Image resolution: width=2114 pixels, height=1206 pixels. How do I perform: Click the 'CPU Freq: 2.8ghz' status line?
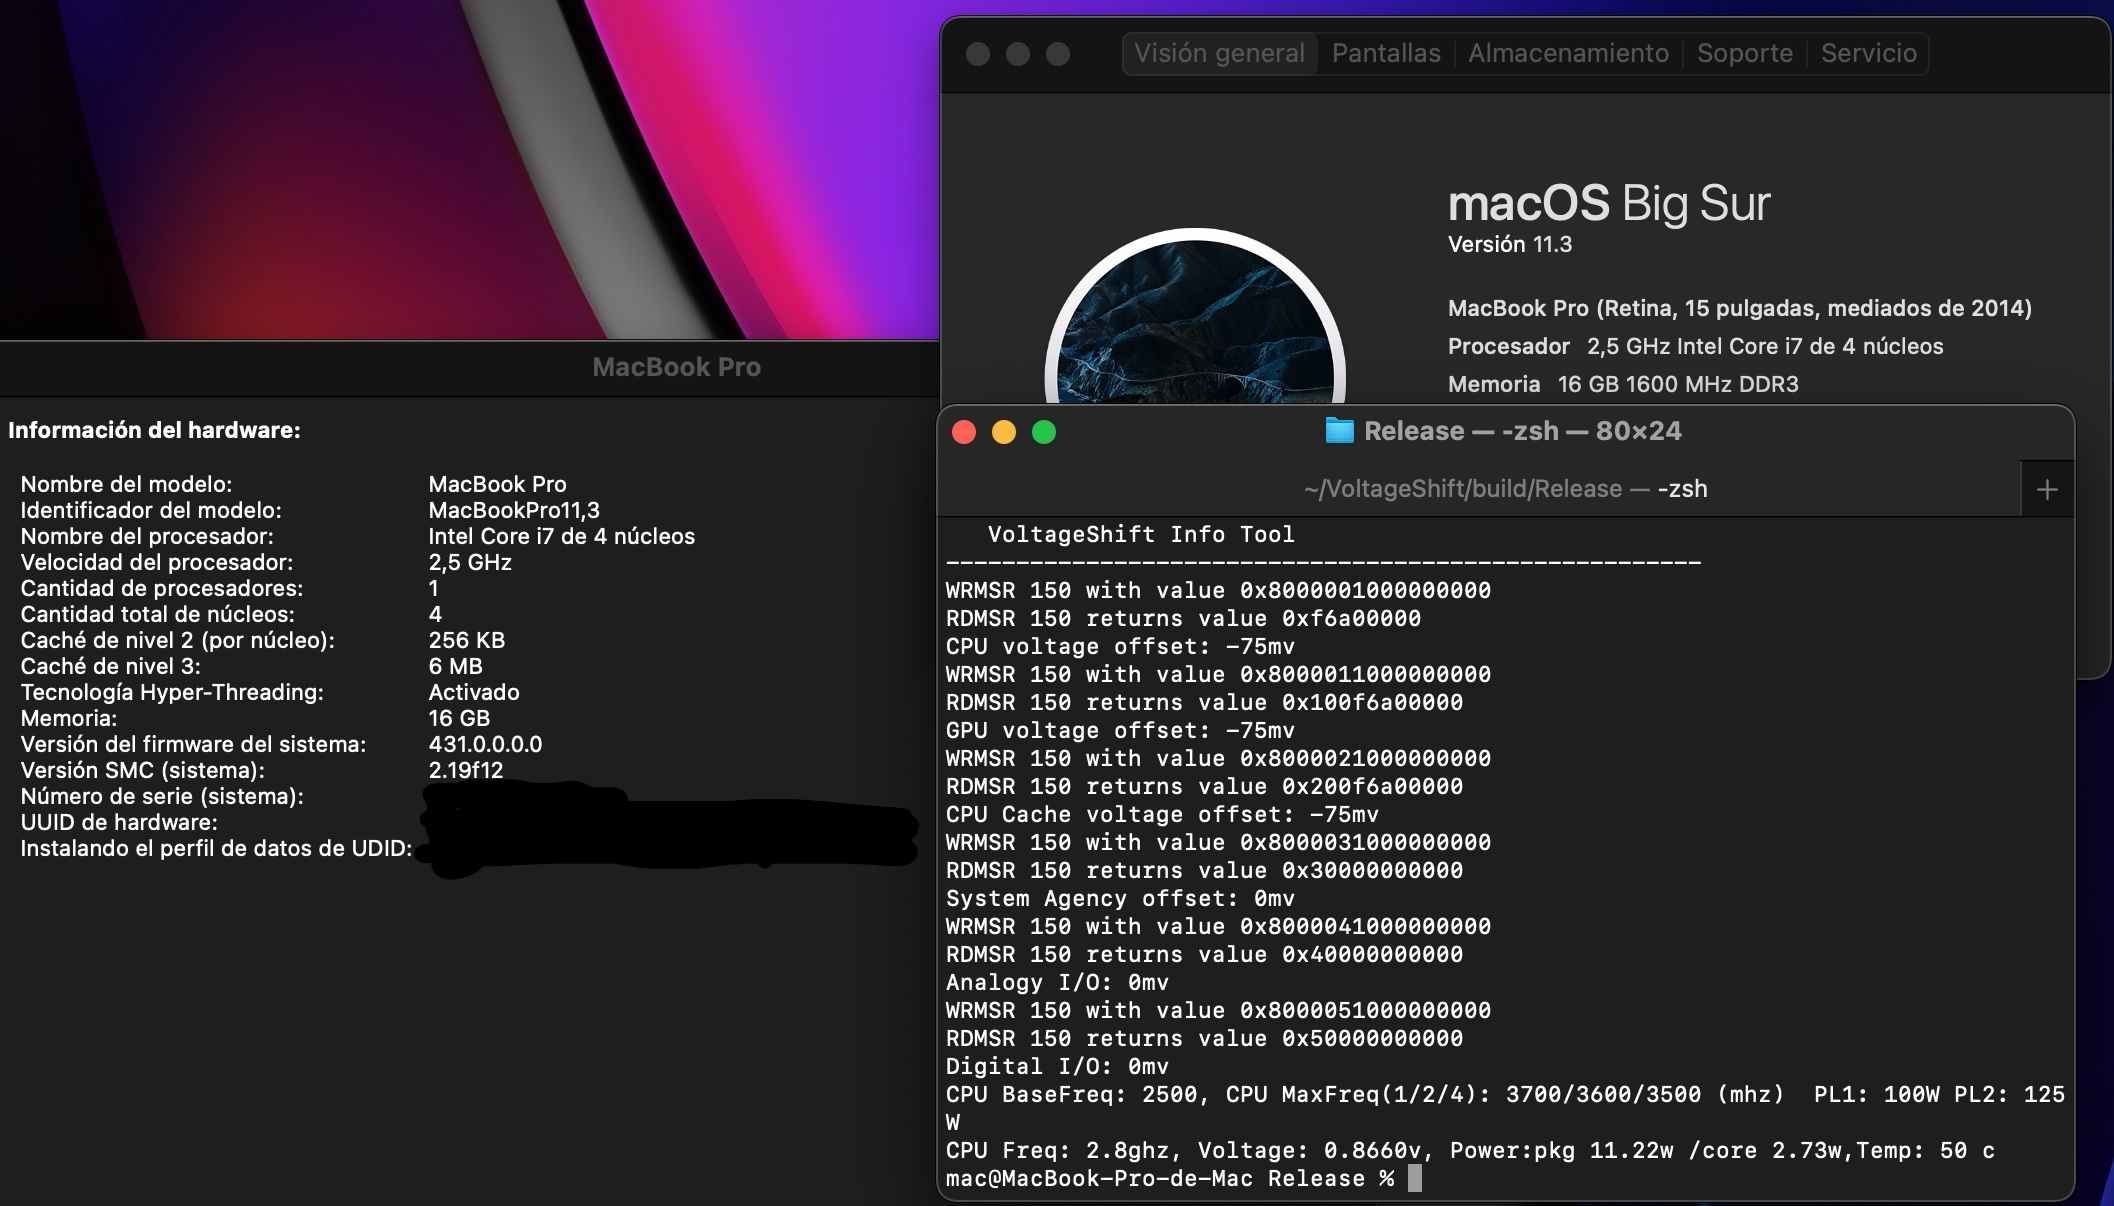click(x=1470, y=1150)
